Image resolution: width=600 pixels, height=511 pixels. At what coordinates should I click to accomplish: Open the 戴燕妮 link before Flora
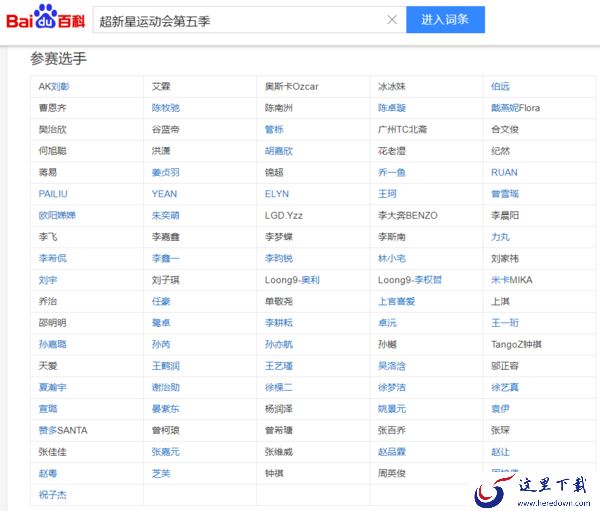pos(505,108)
